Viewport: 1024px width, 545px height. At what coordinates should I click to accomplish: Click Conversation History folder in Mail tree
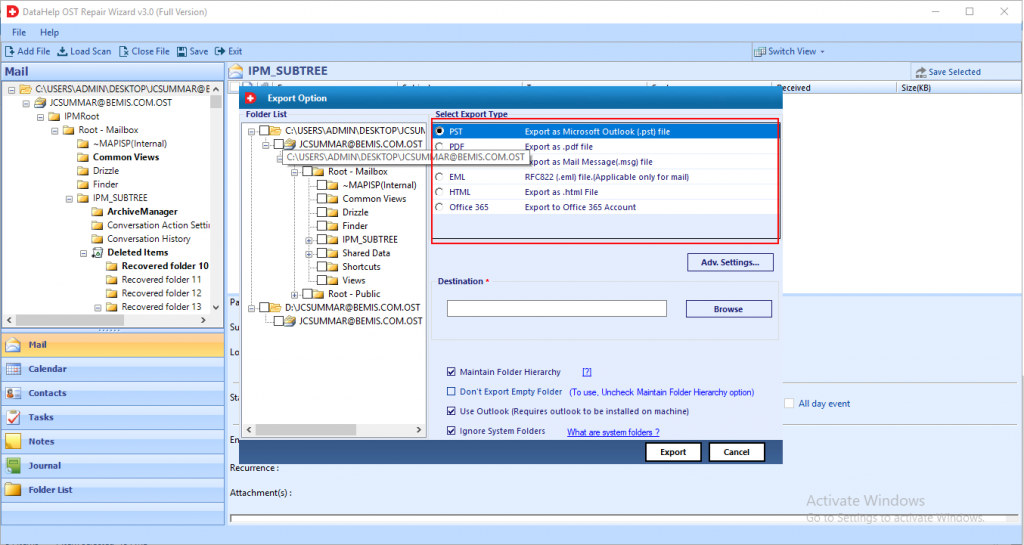(x=149, y=239)
